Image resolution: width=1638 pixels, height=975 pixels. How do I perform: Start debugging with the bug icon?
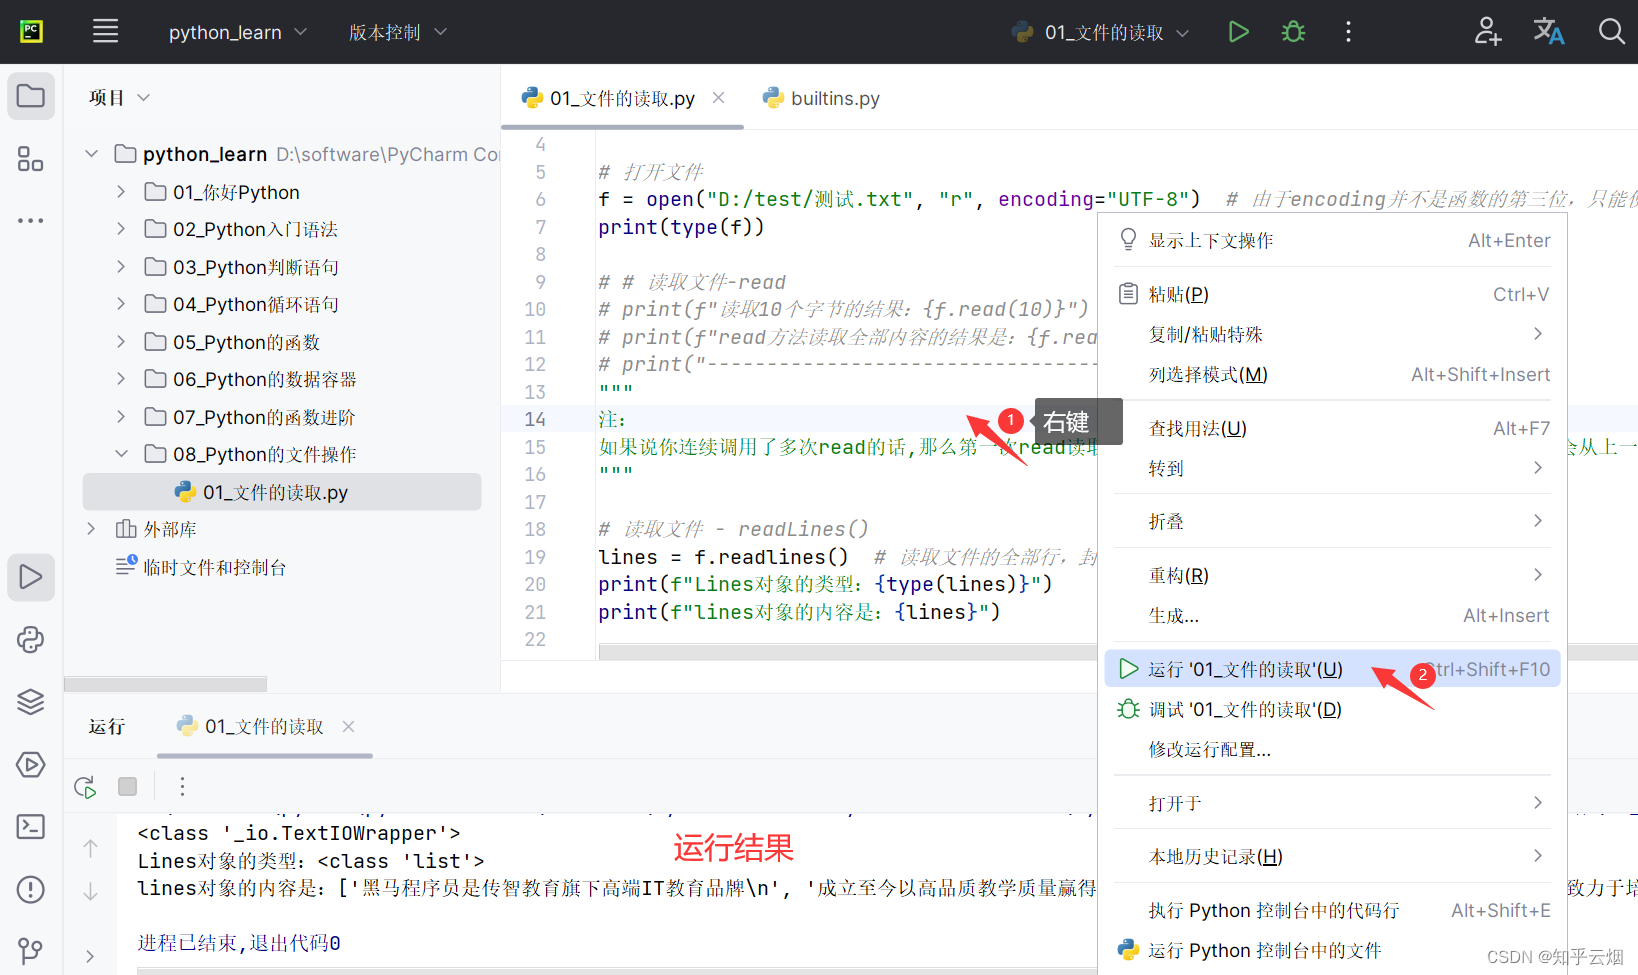point(1293,32)
